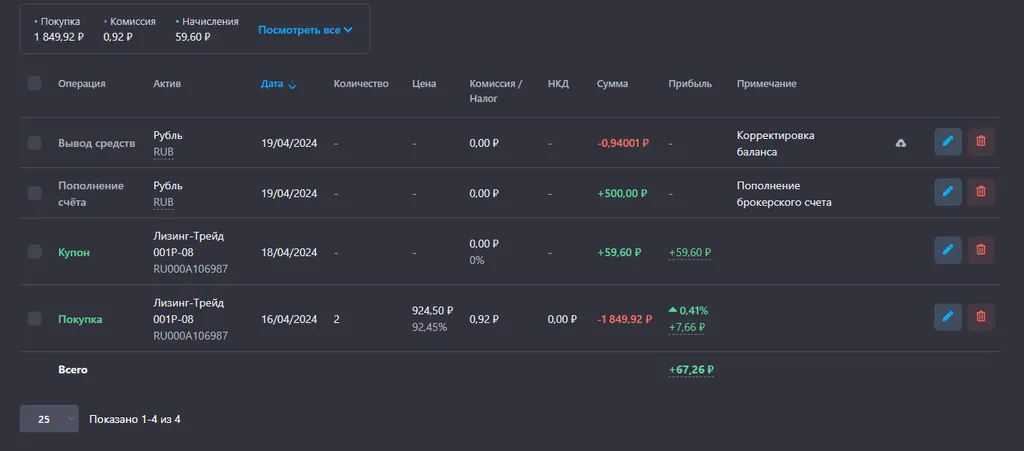The width and height of the screenshot is (1024, 451).
Task: Click the total profit +67,26 ₽ value
Action: (691, 369)
